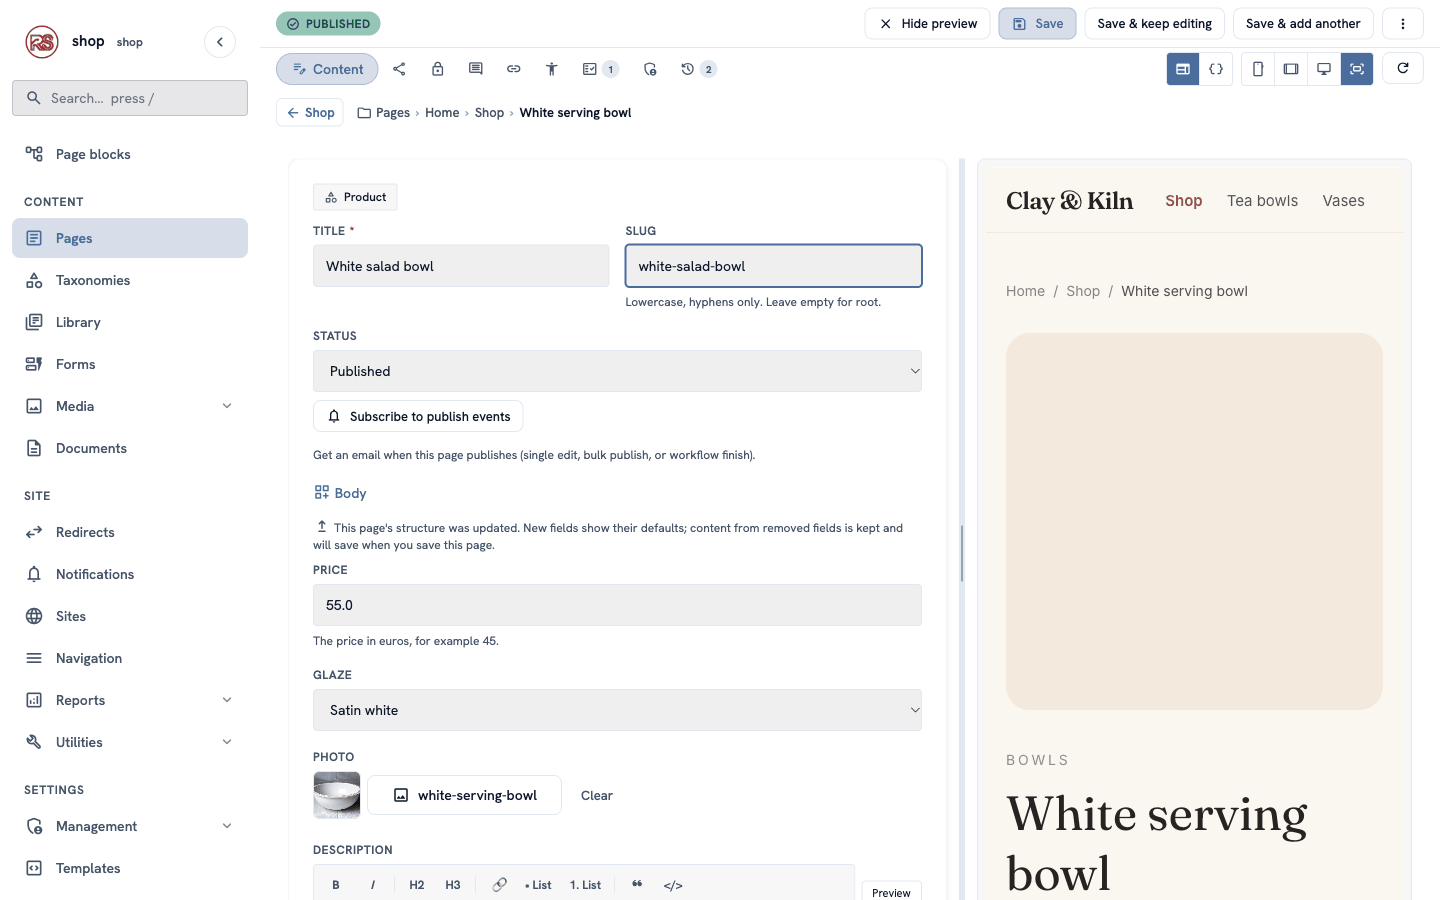Open the three-dot more actions menu
This screenshot has height=900, width=1440.
pyautogui.click(x=1403, y=24)
